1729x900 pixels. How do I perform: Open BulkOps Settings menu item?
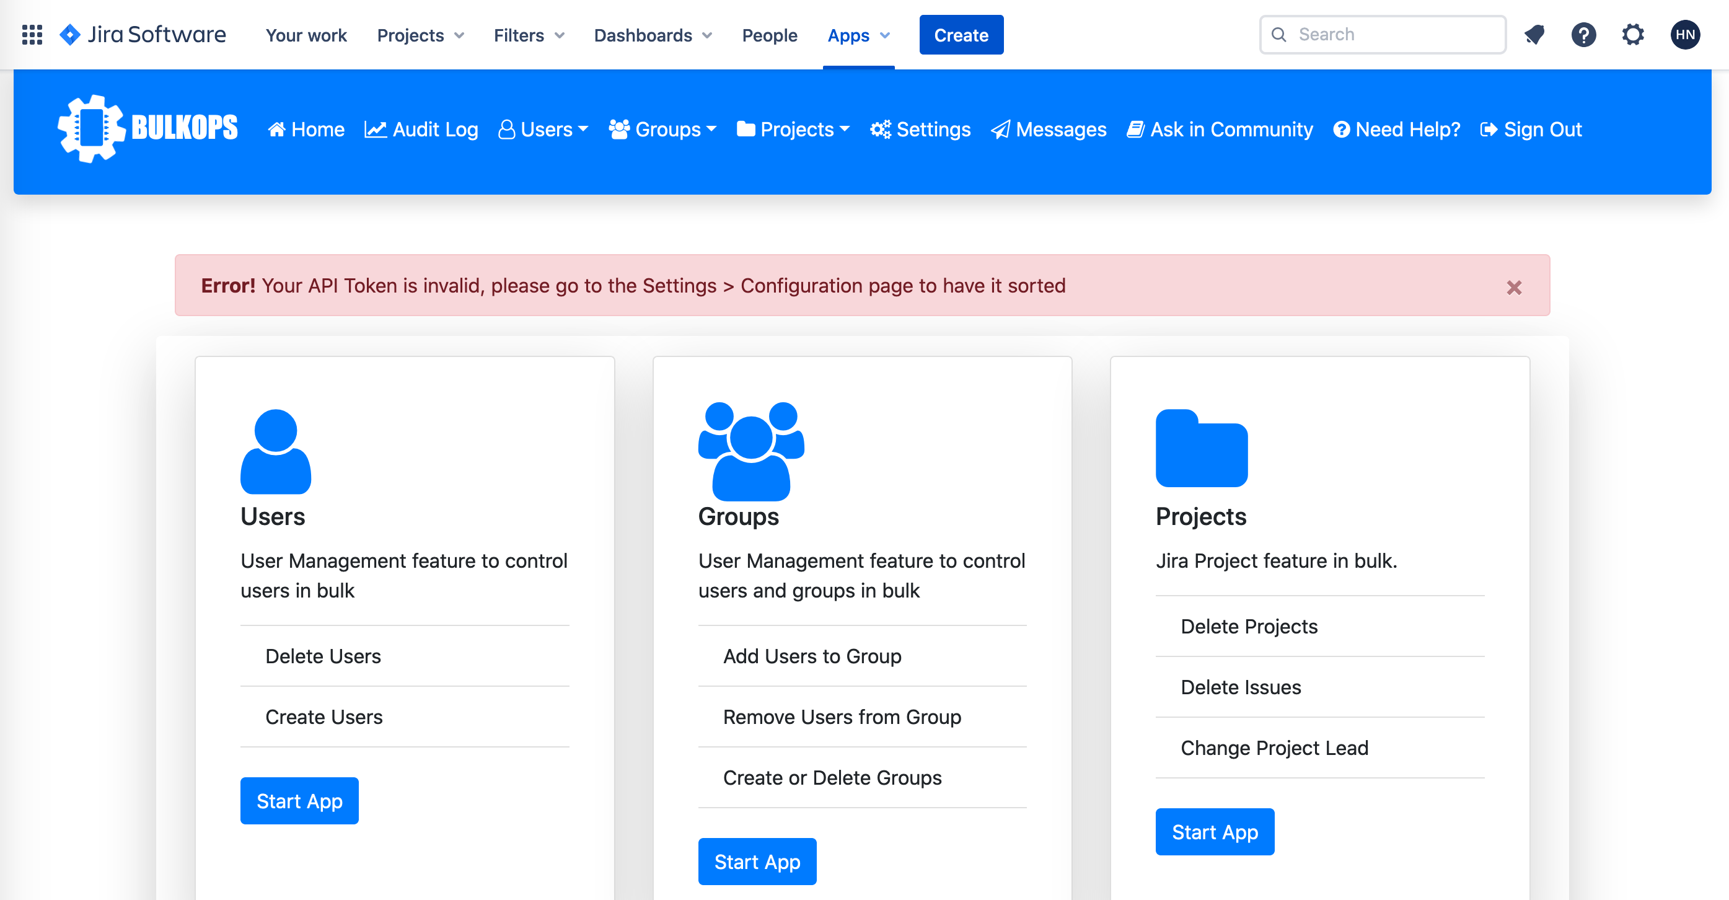(920, 130)
